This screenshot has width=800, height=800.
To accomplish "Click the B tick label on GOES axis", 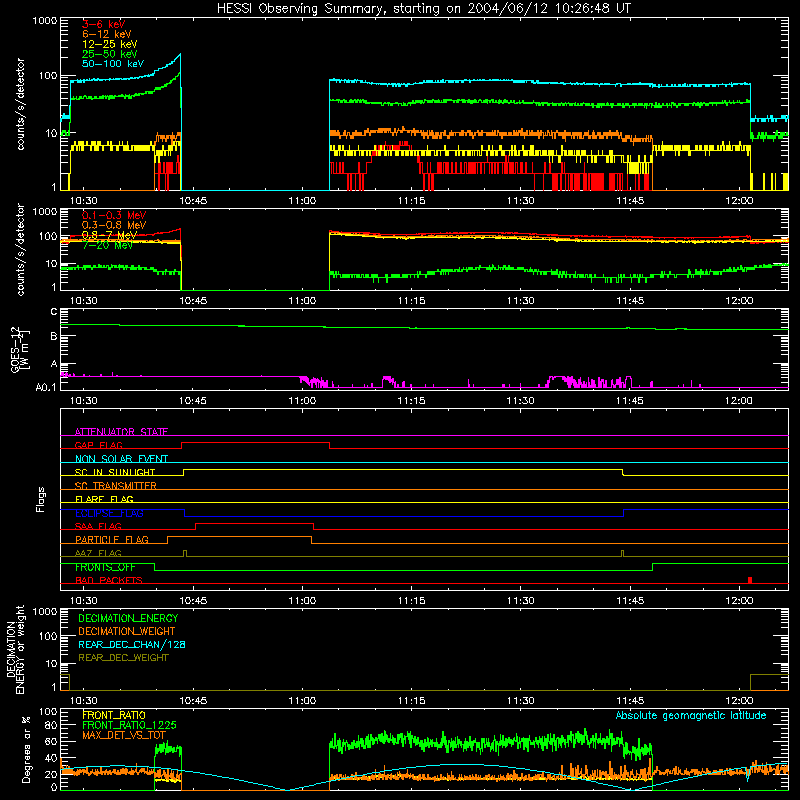I will tap(54, 337).
